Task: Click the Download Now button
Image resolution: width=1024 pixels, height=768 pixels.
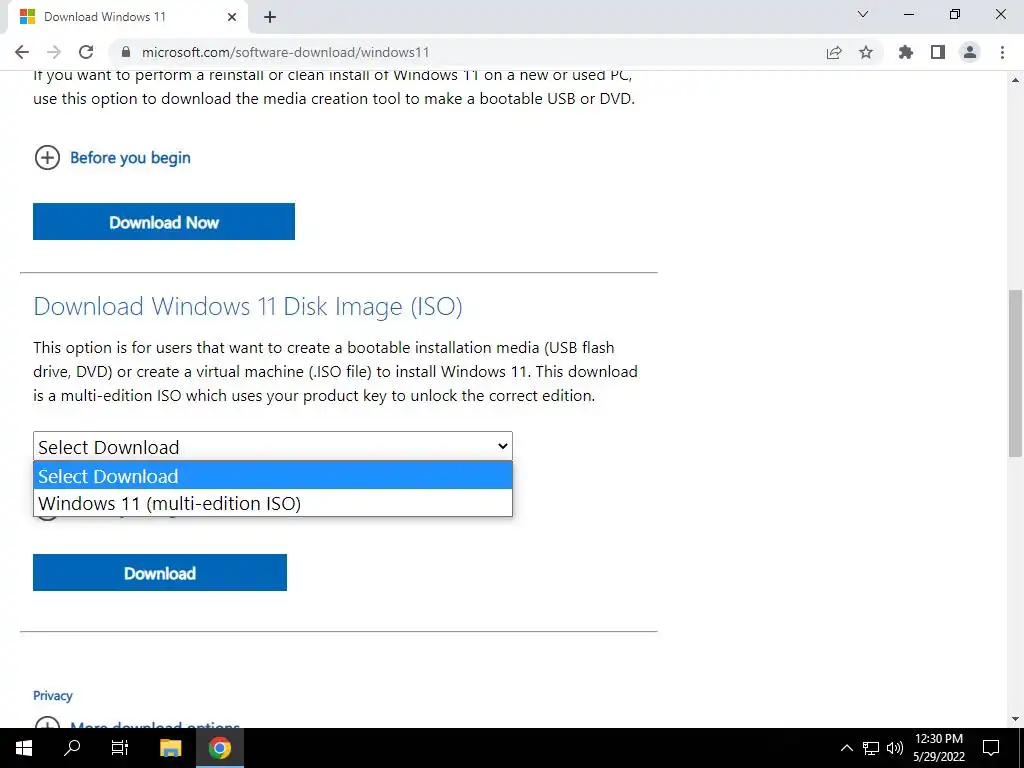Action: (x=164, y=221)
